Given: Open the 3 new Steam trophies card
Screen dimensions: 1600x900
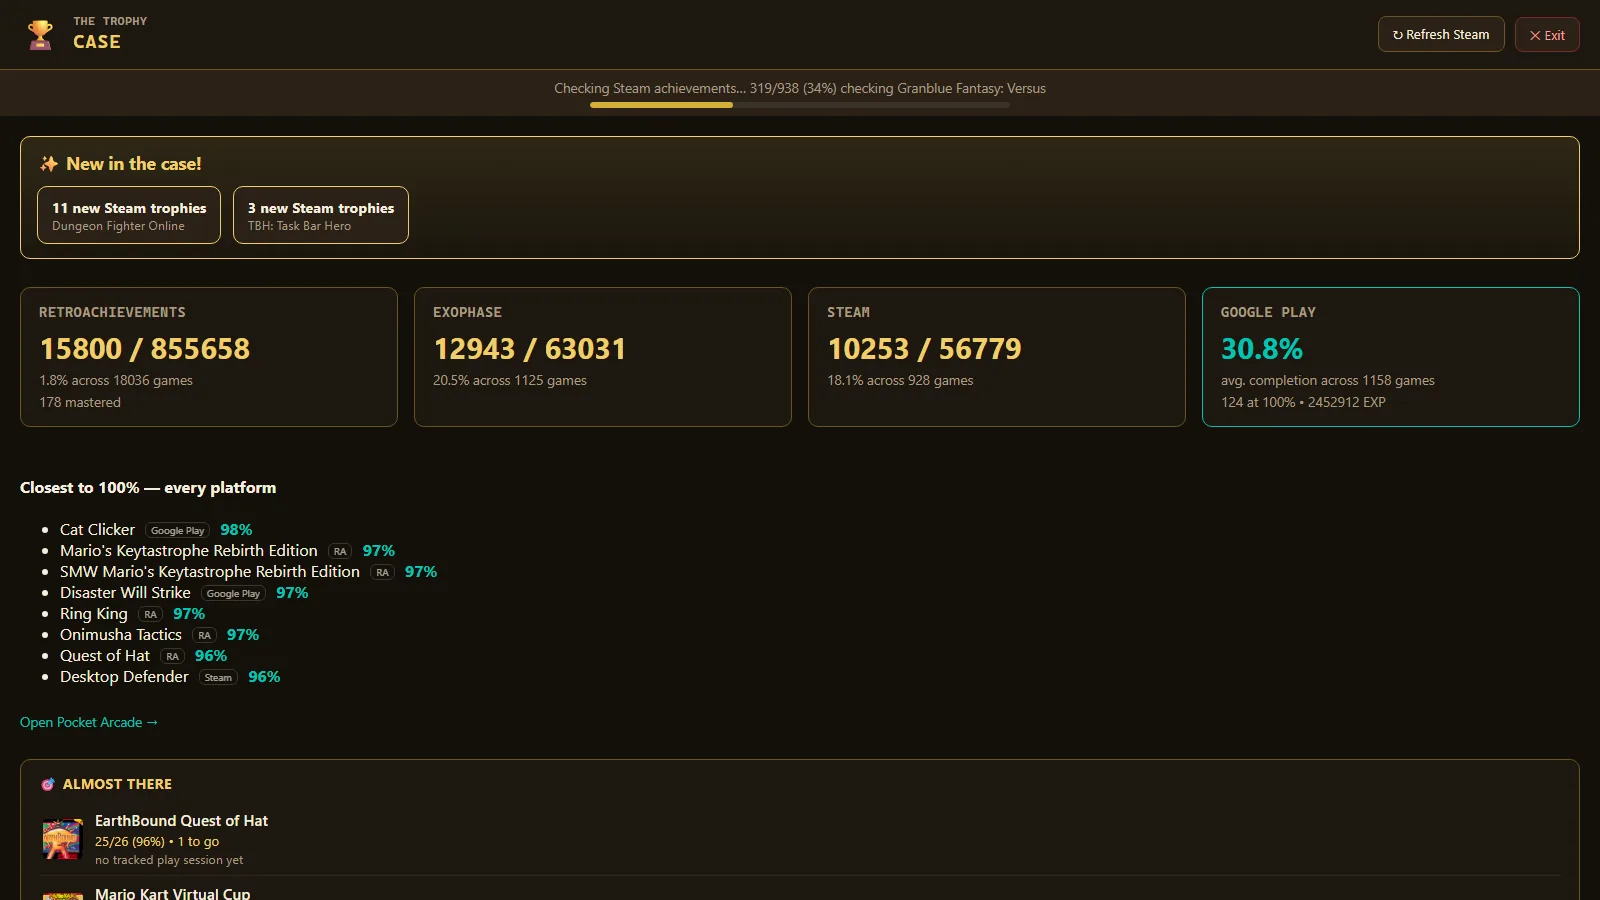Looking at the screenshot, I should point(321,215).
